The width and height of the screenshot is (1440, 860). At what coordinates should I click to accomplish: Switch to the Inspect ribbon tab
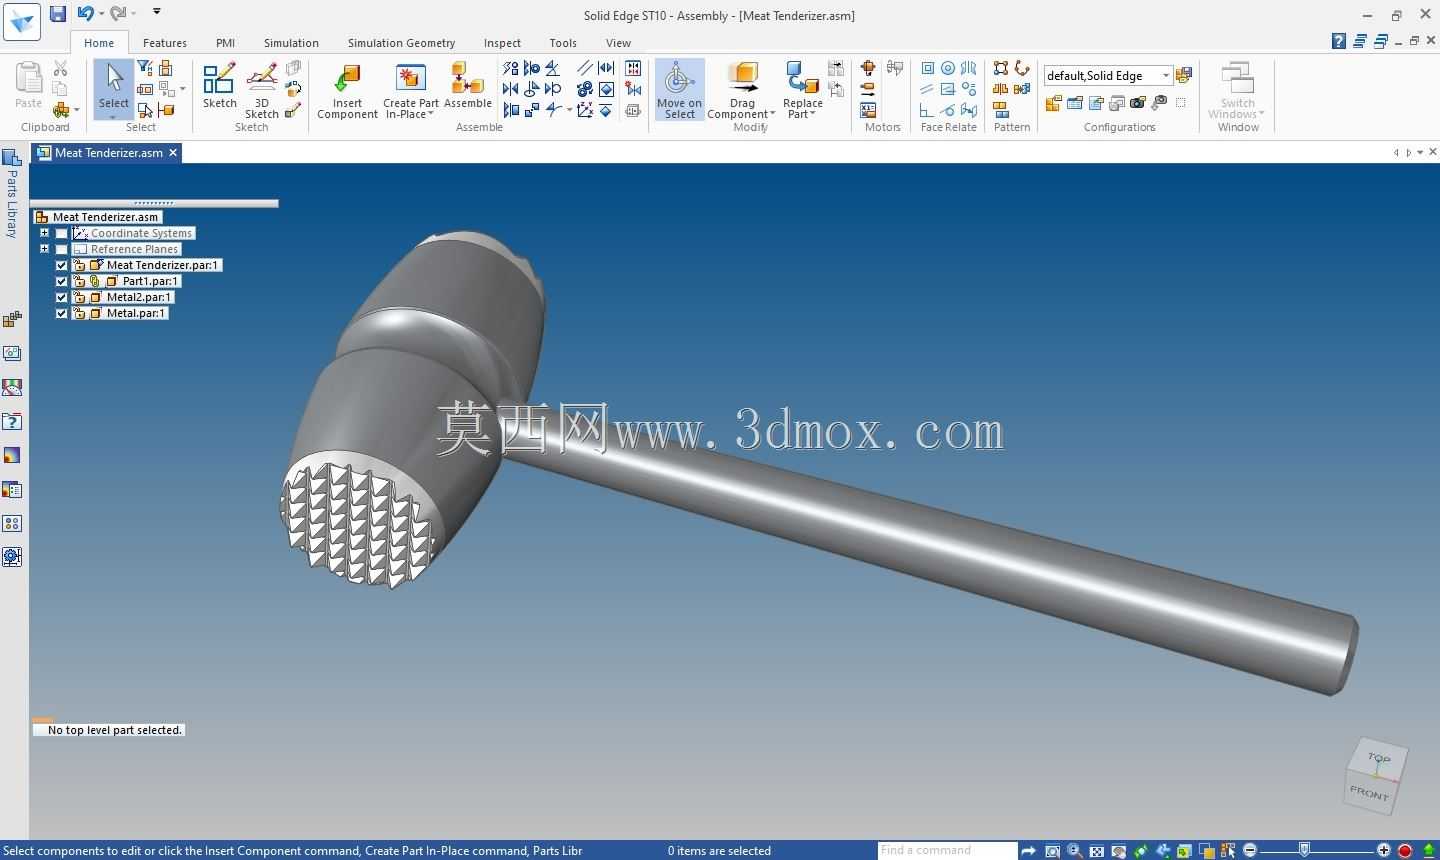tap(502, 43)
